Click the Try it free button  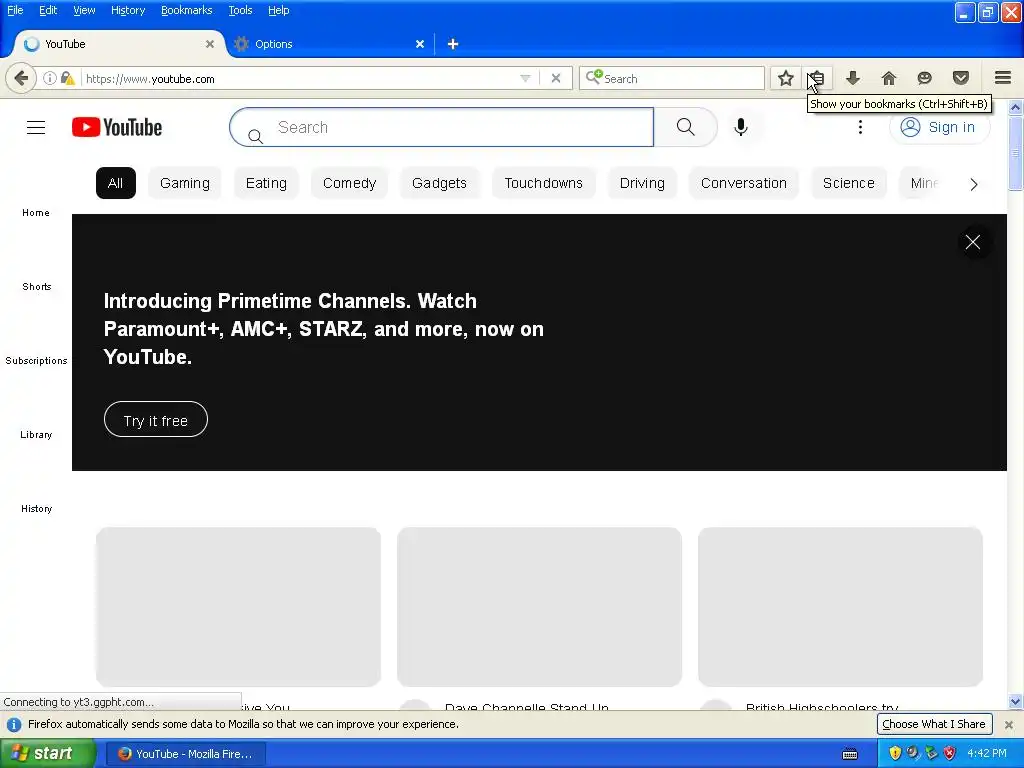(155, 420)
